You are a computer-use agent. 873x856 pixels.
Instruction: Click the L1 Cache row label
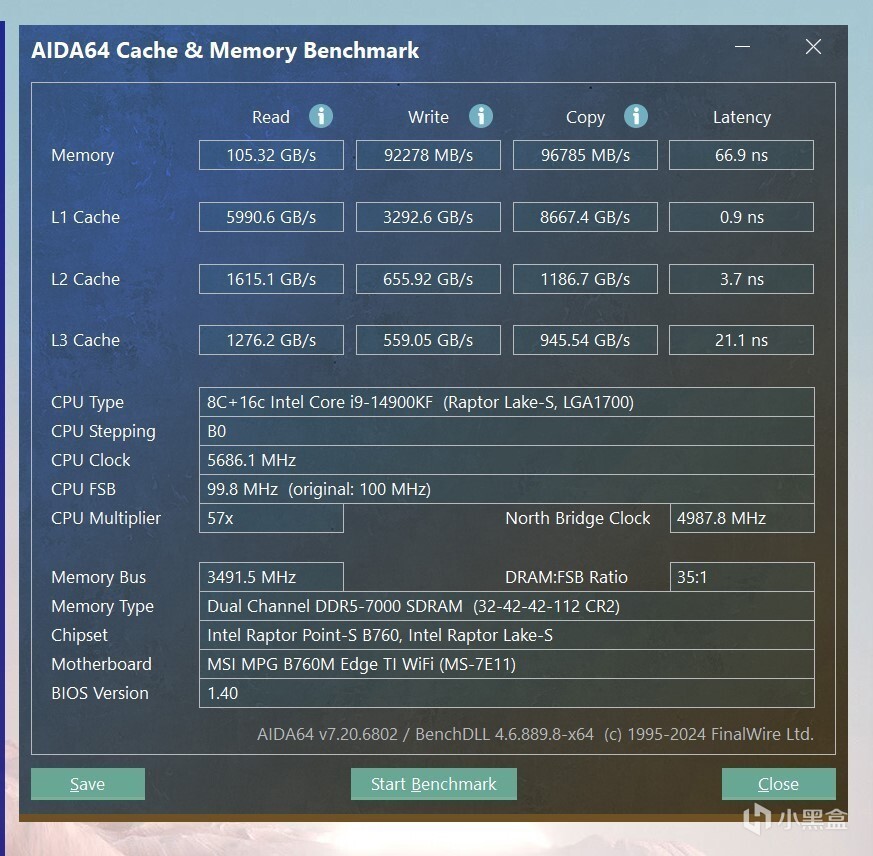pos(85,217)
